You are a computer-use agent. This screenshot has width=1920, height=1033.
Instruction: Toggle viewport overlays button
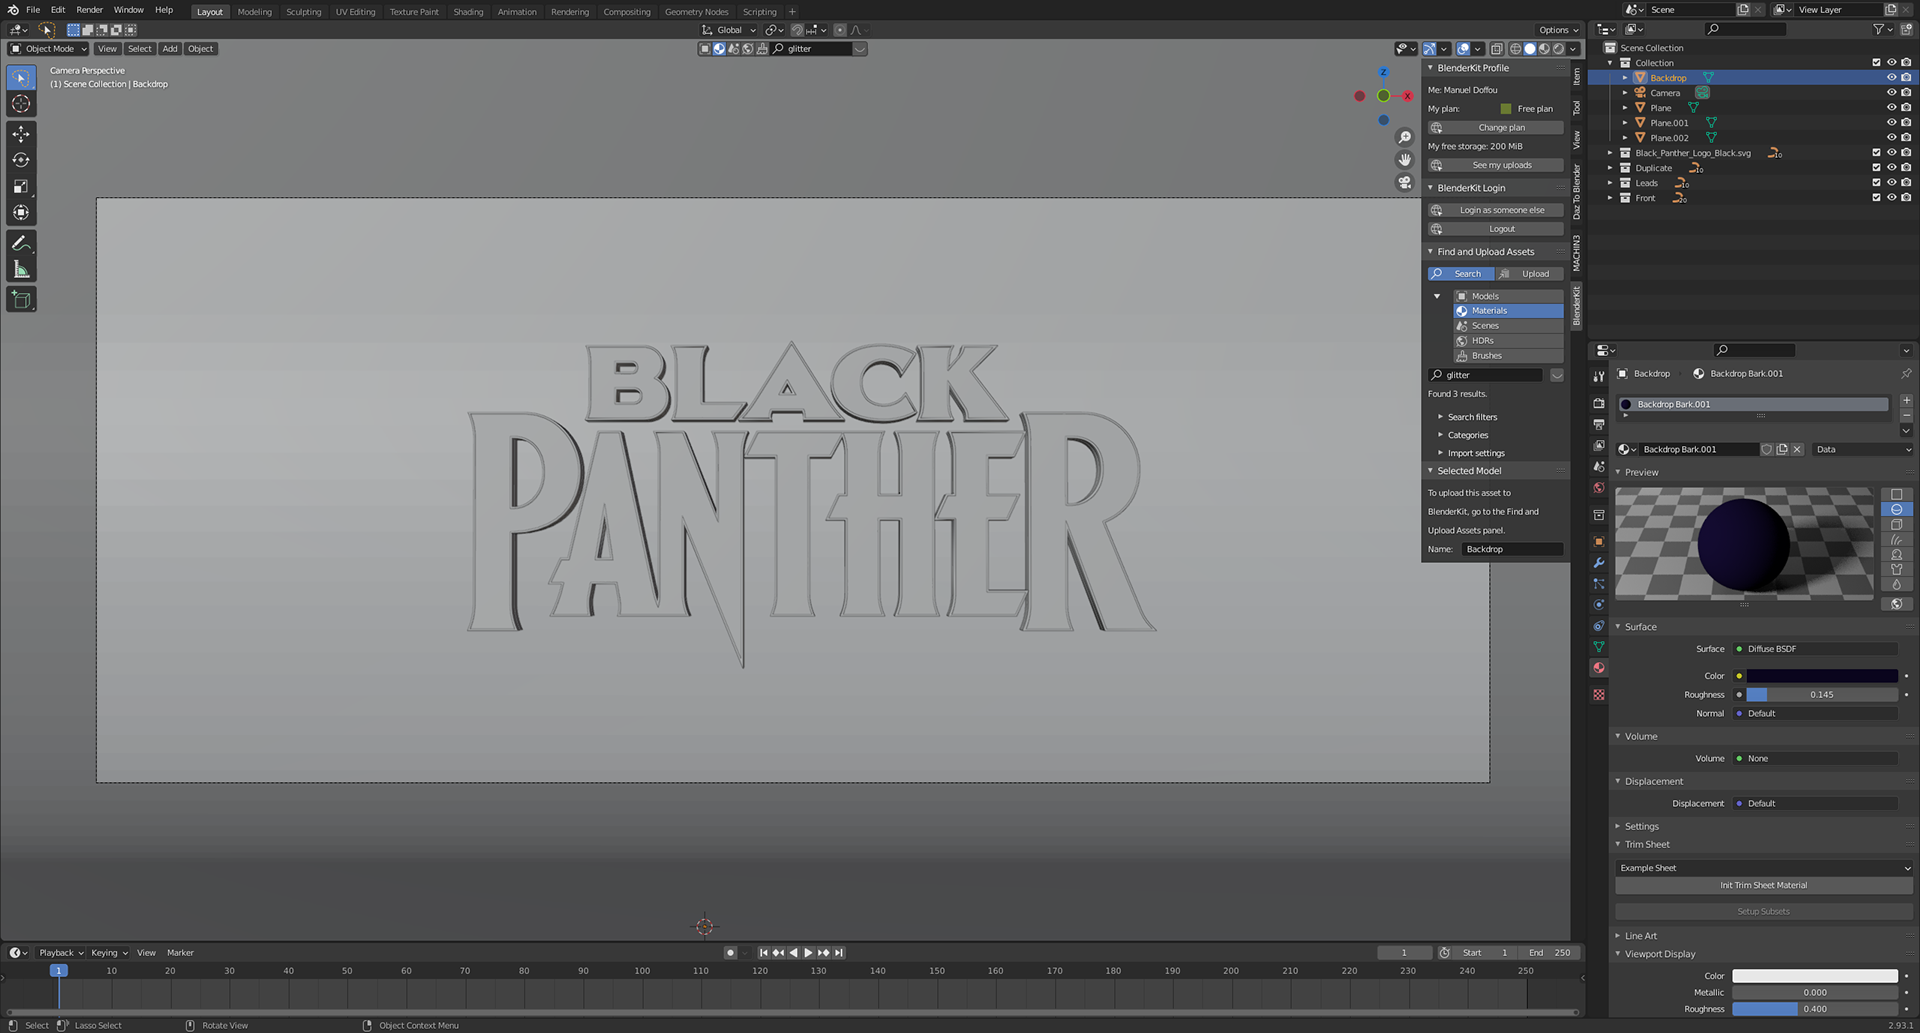(x=1463, y=49)
